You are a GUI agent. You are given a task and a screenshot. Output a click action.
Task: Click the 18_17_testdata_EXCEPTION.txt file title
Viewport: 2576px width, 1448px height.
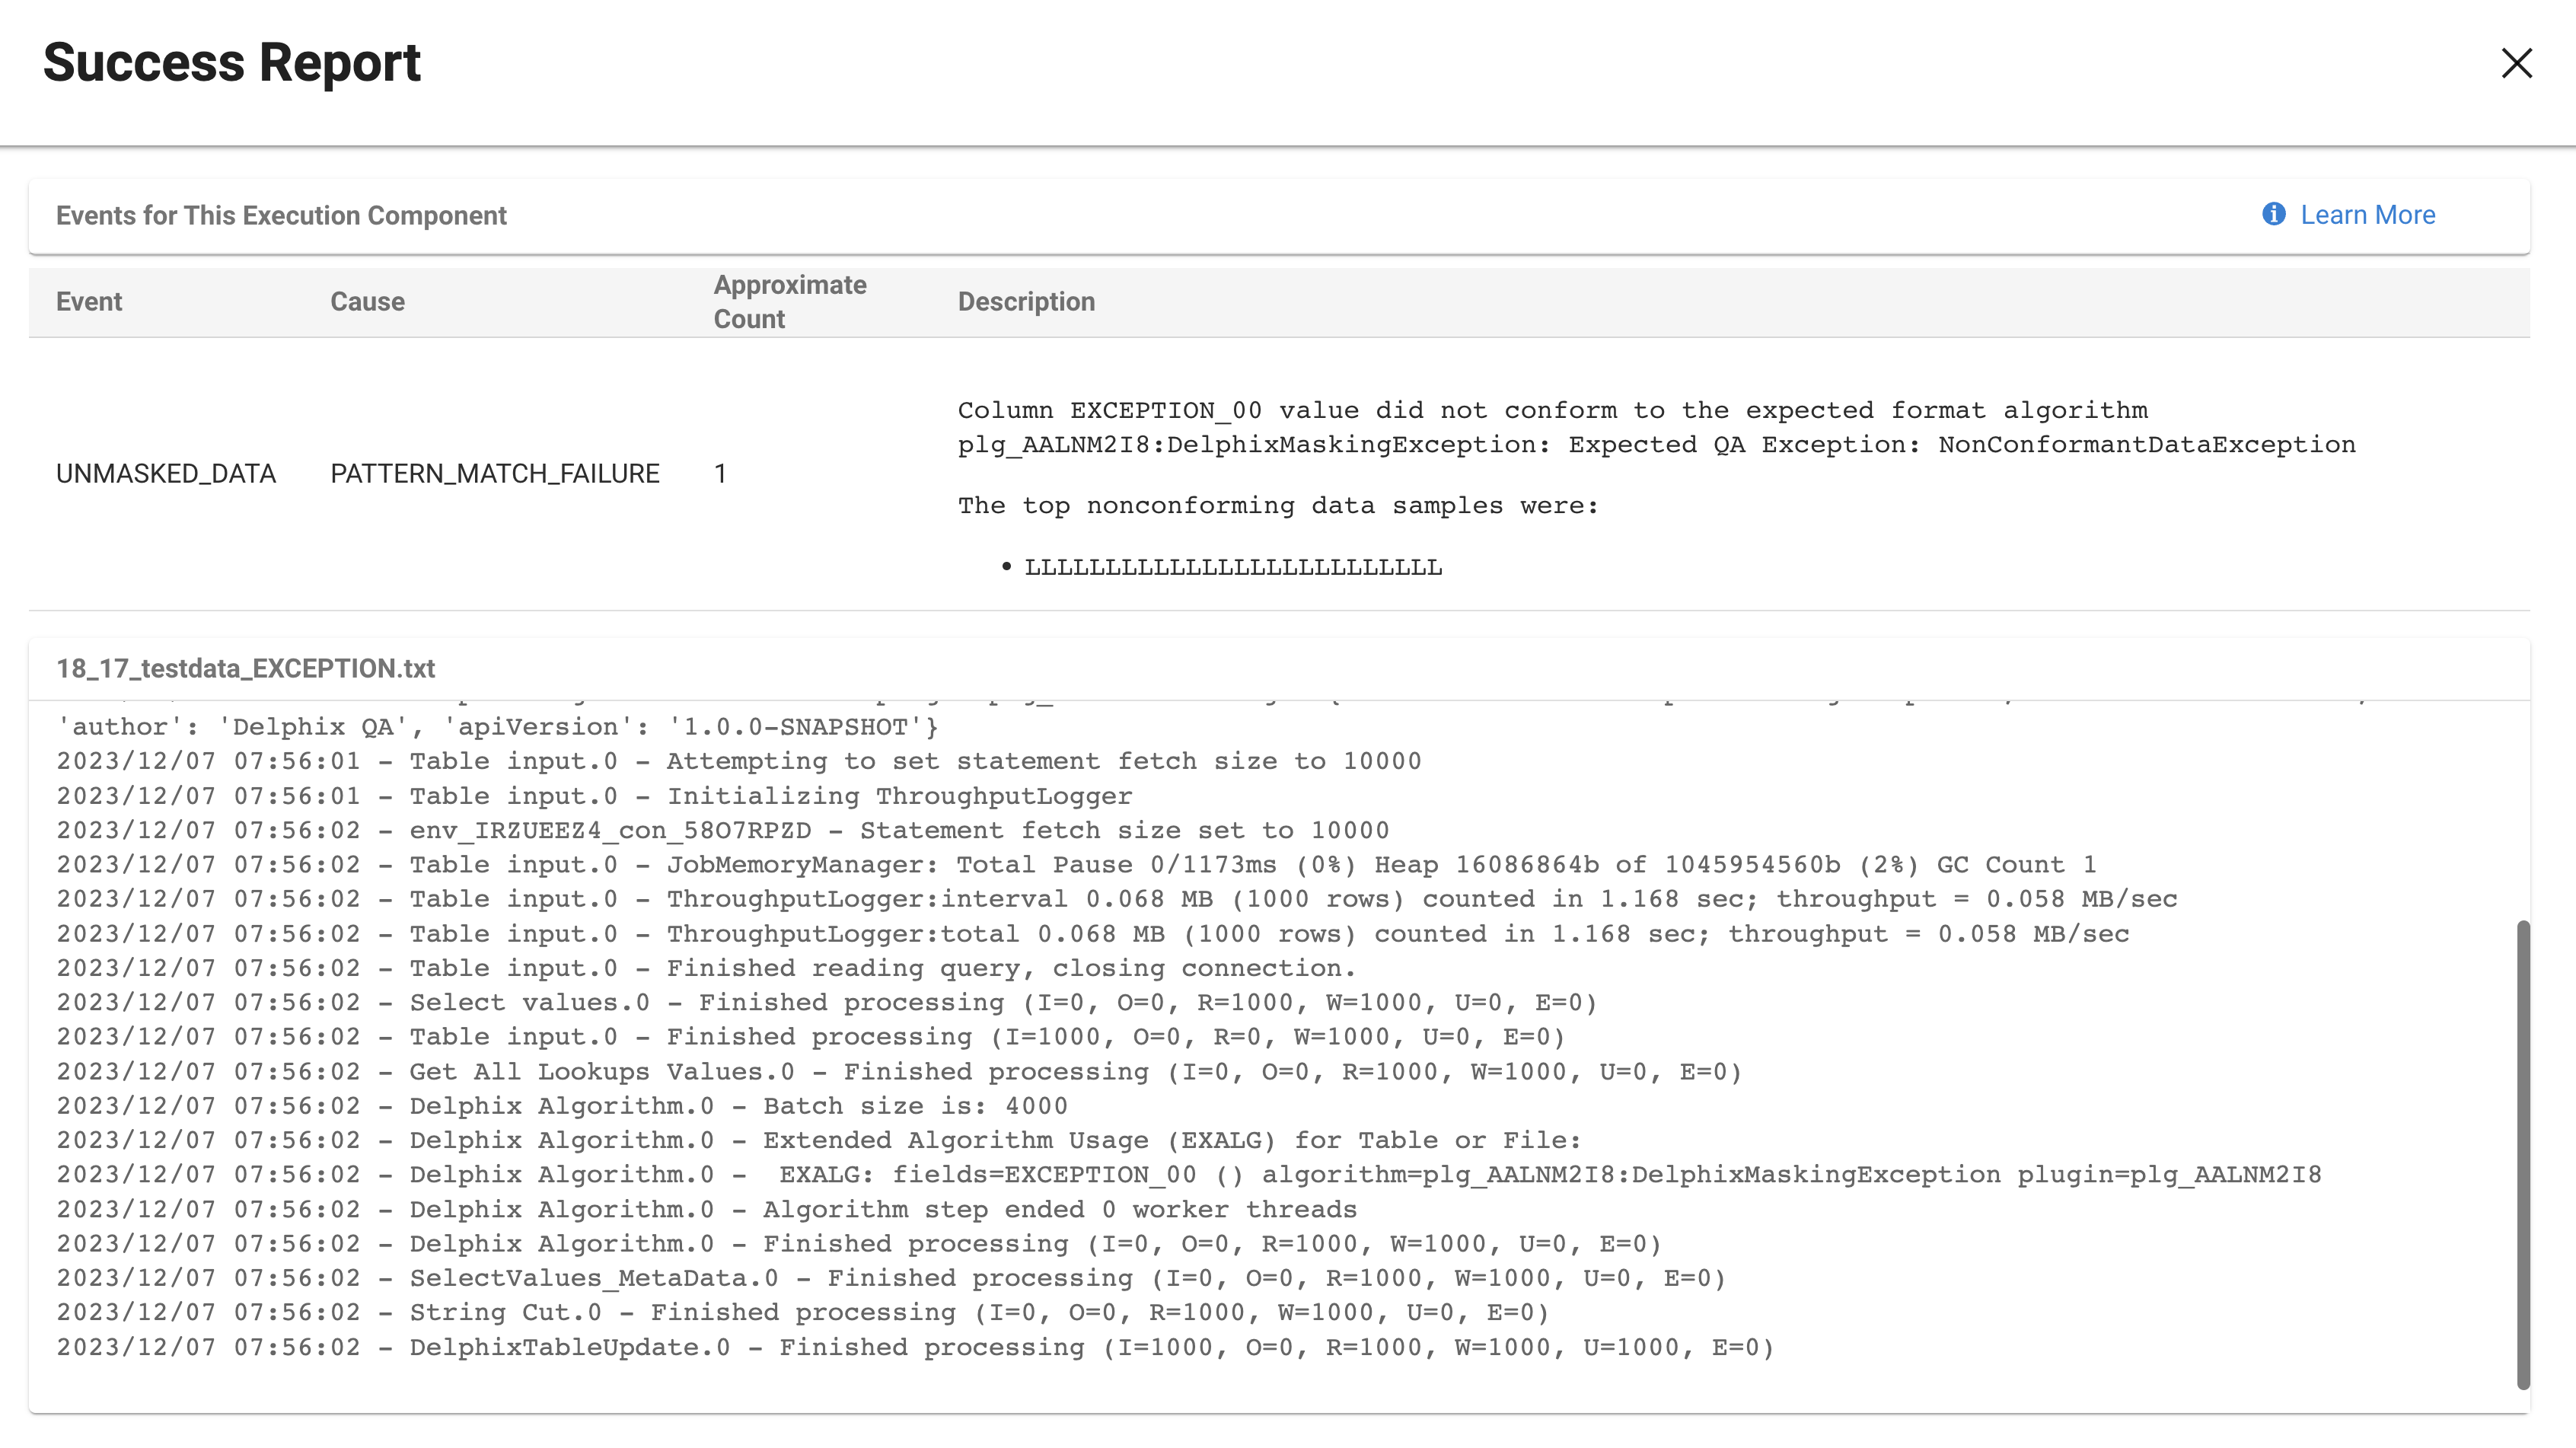(245, 668)
